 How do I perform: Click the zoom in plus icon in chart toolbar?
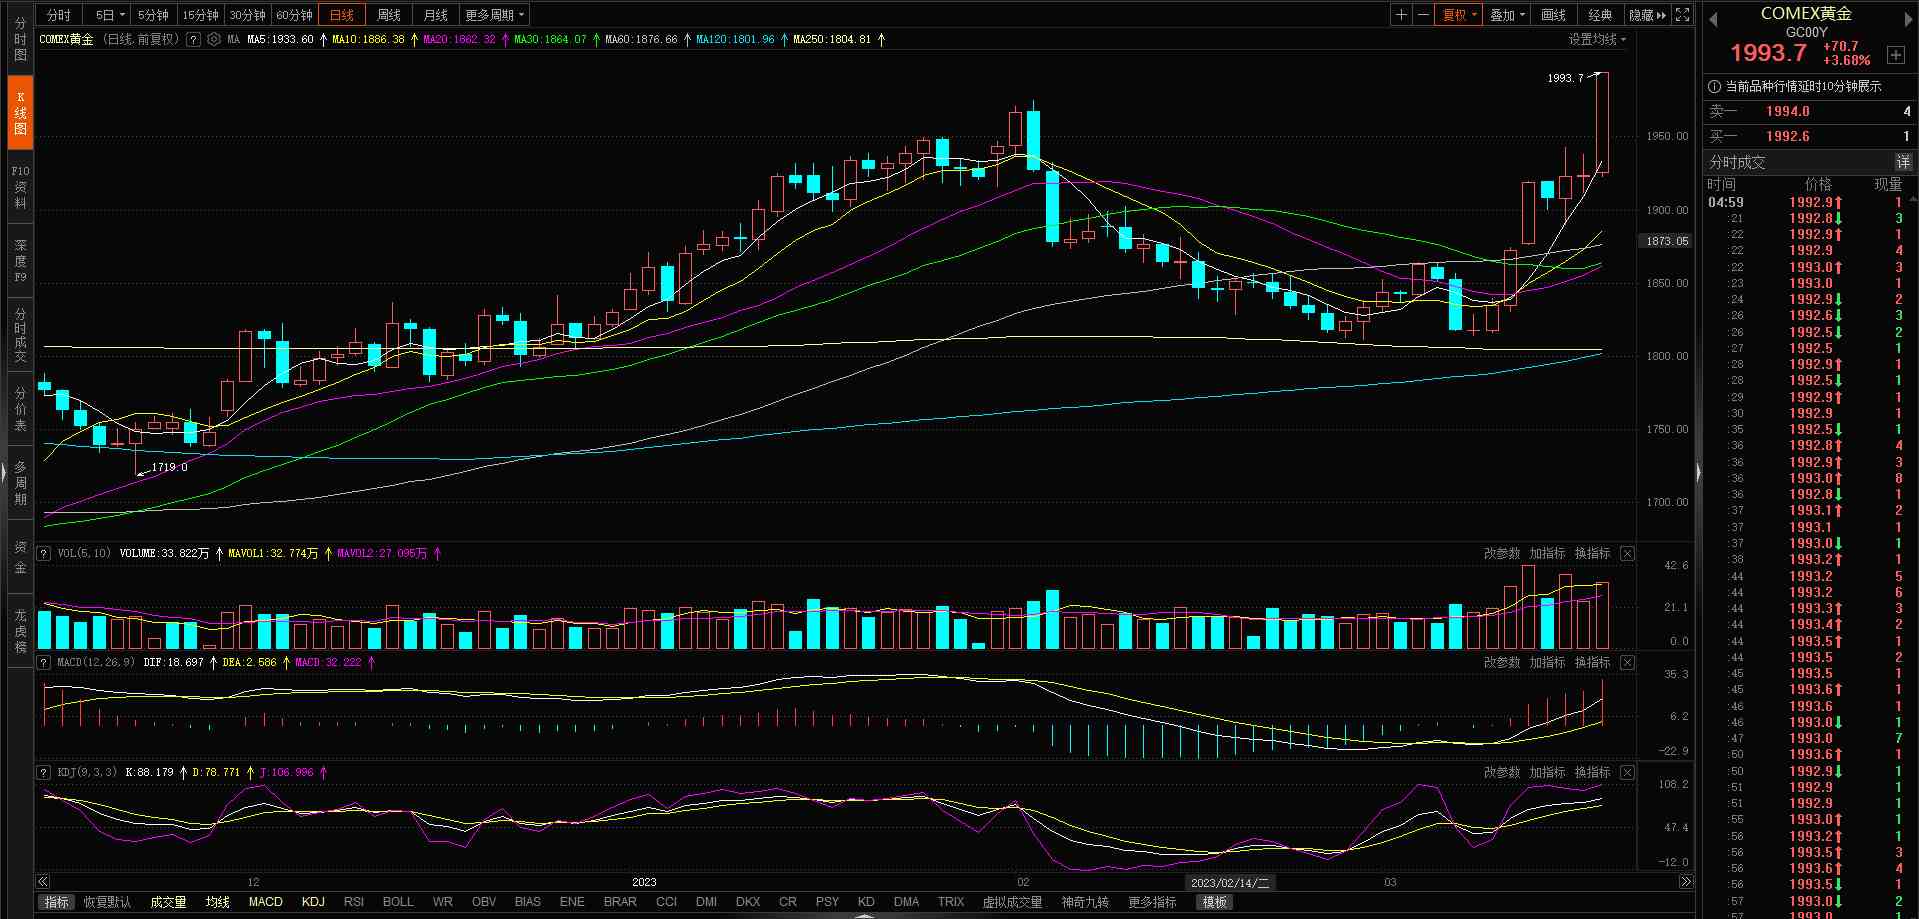coord(1401,15)
